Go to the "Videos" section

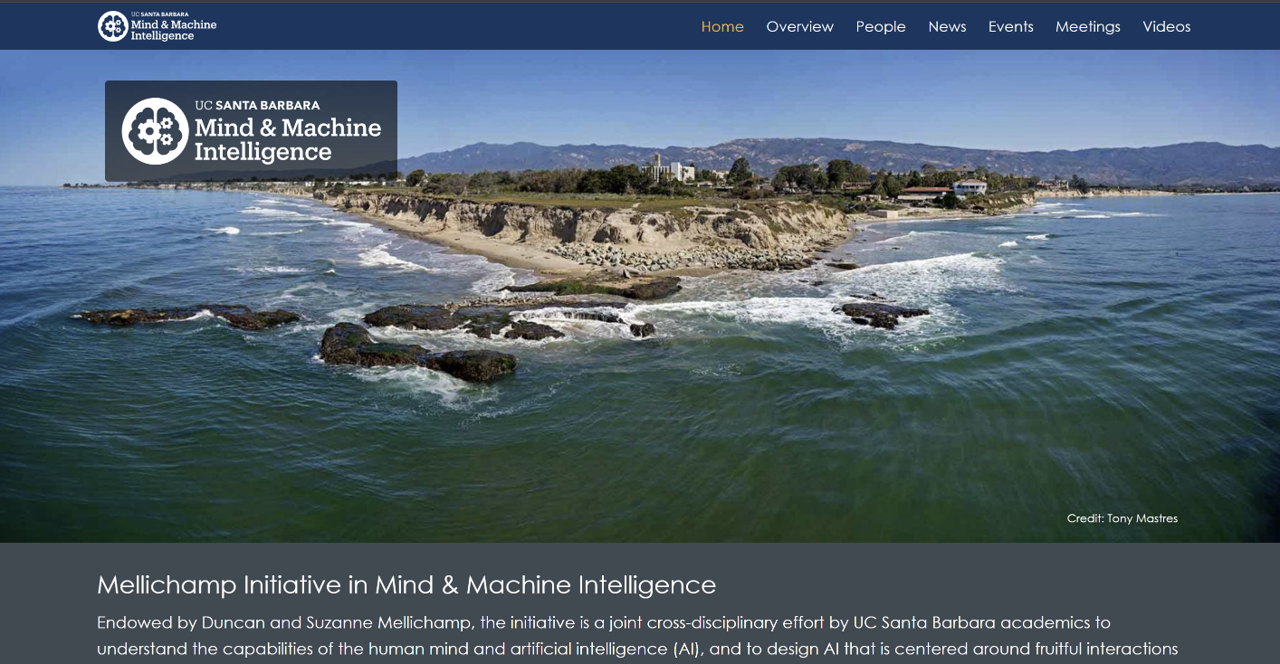1166,27
